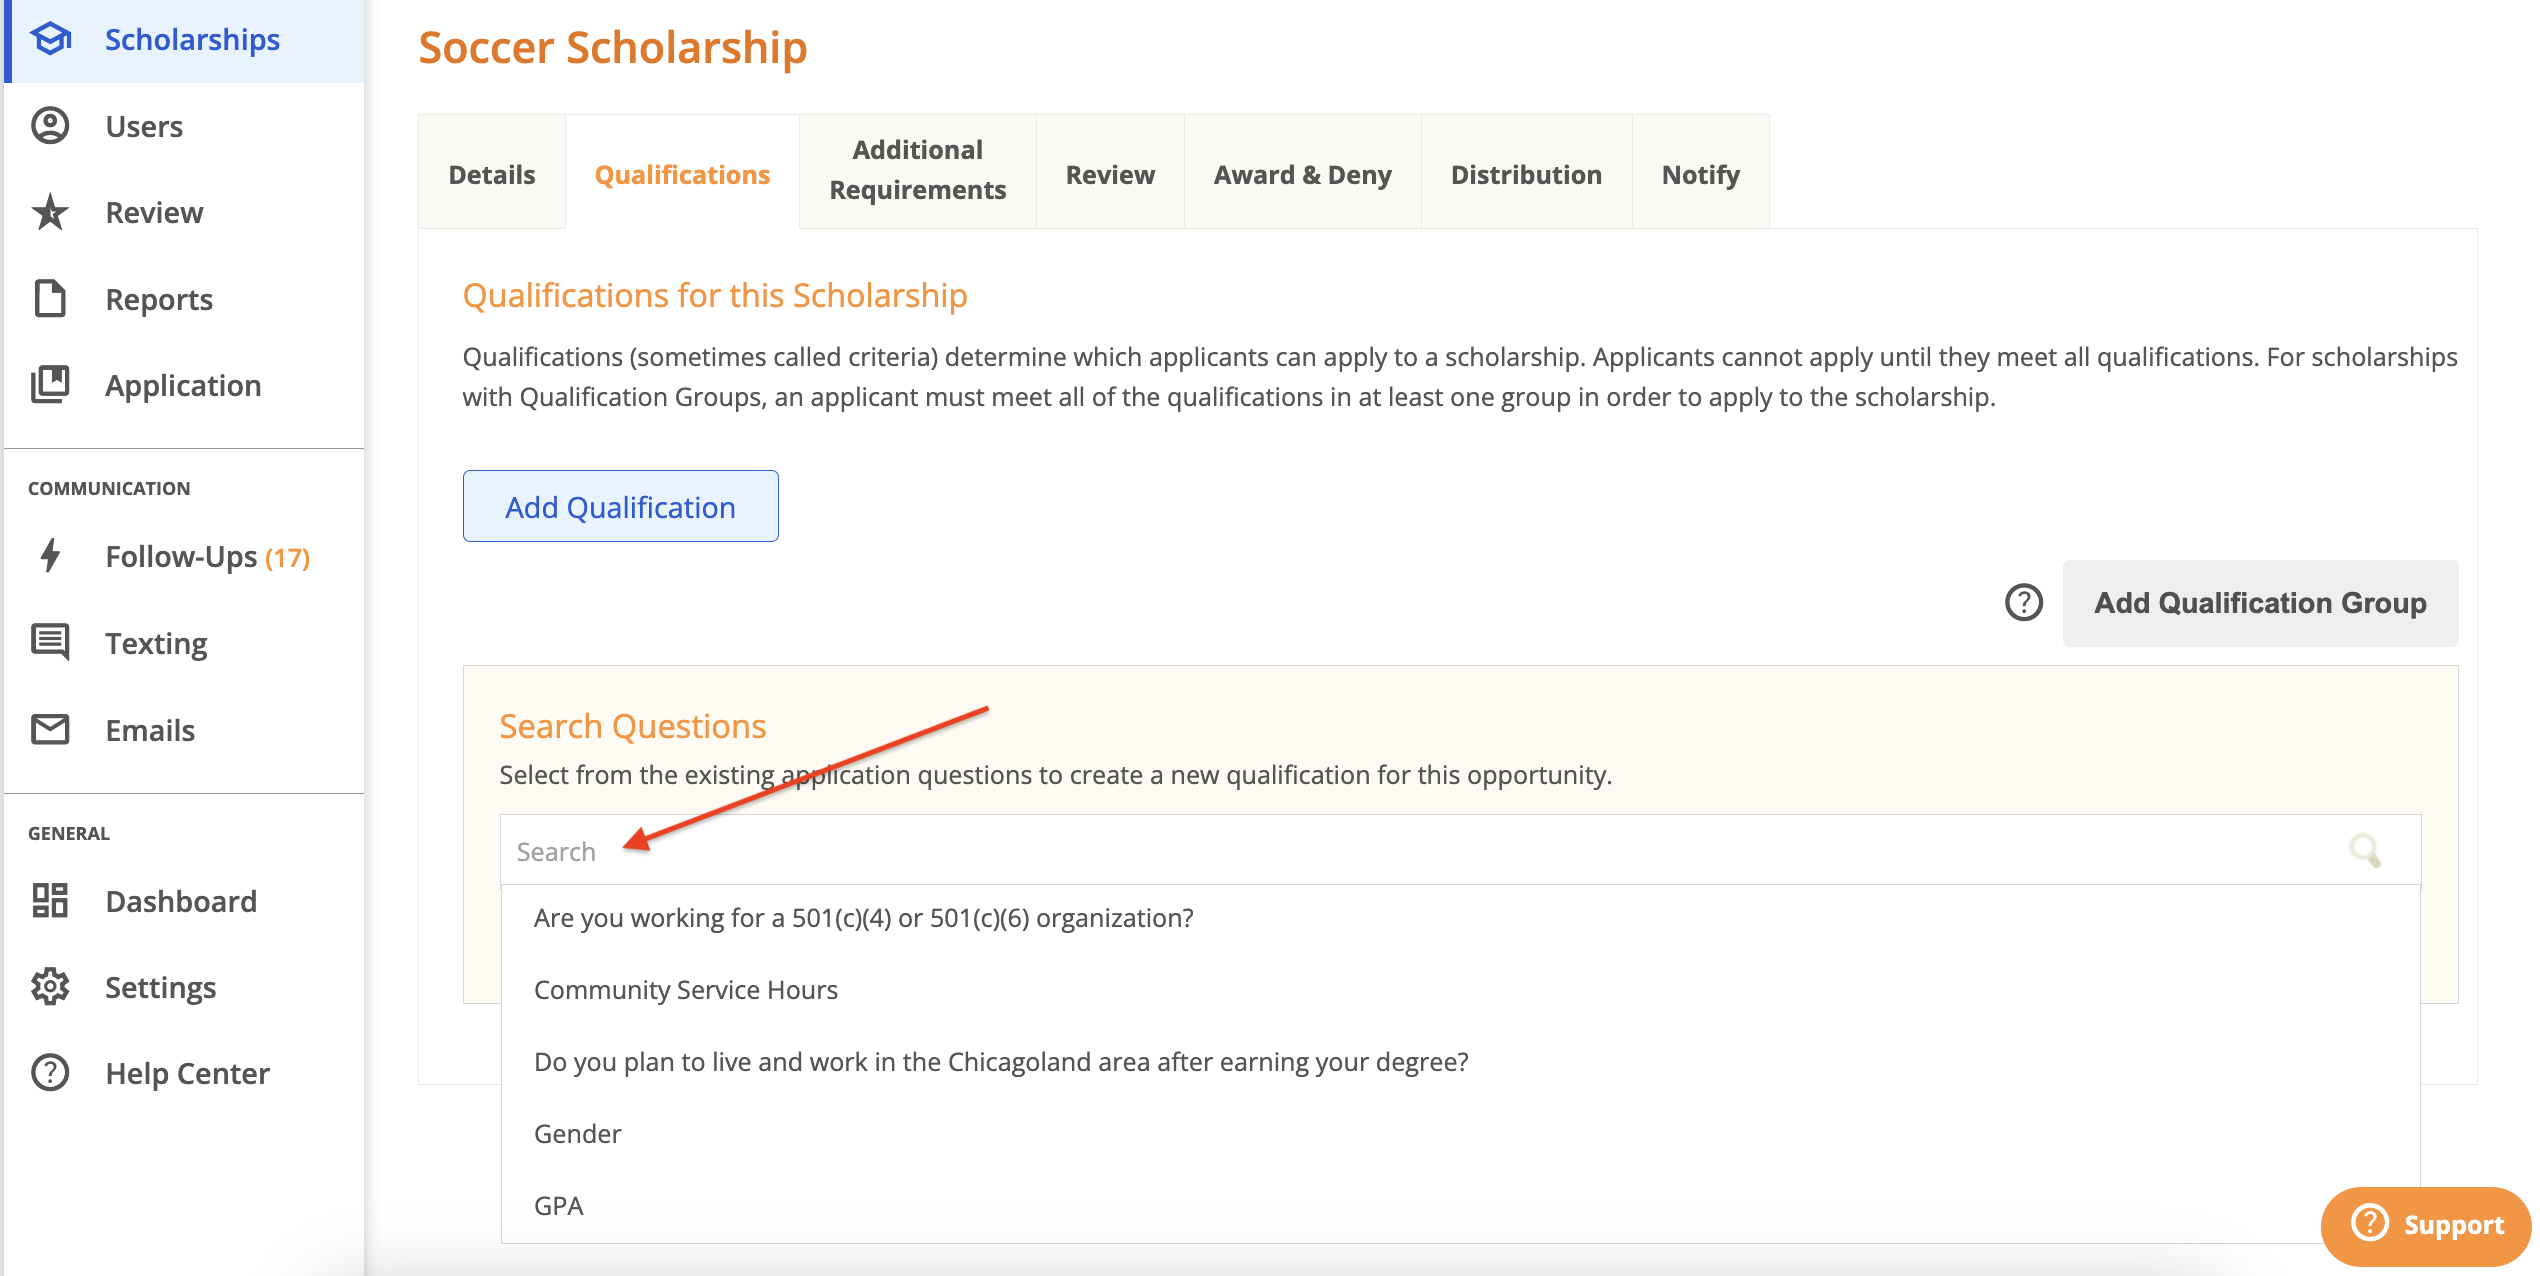Open the orange Support chat button
Image resolution: width=2540 pixels, height=1276 pixels.
(2426, 1225)
